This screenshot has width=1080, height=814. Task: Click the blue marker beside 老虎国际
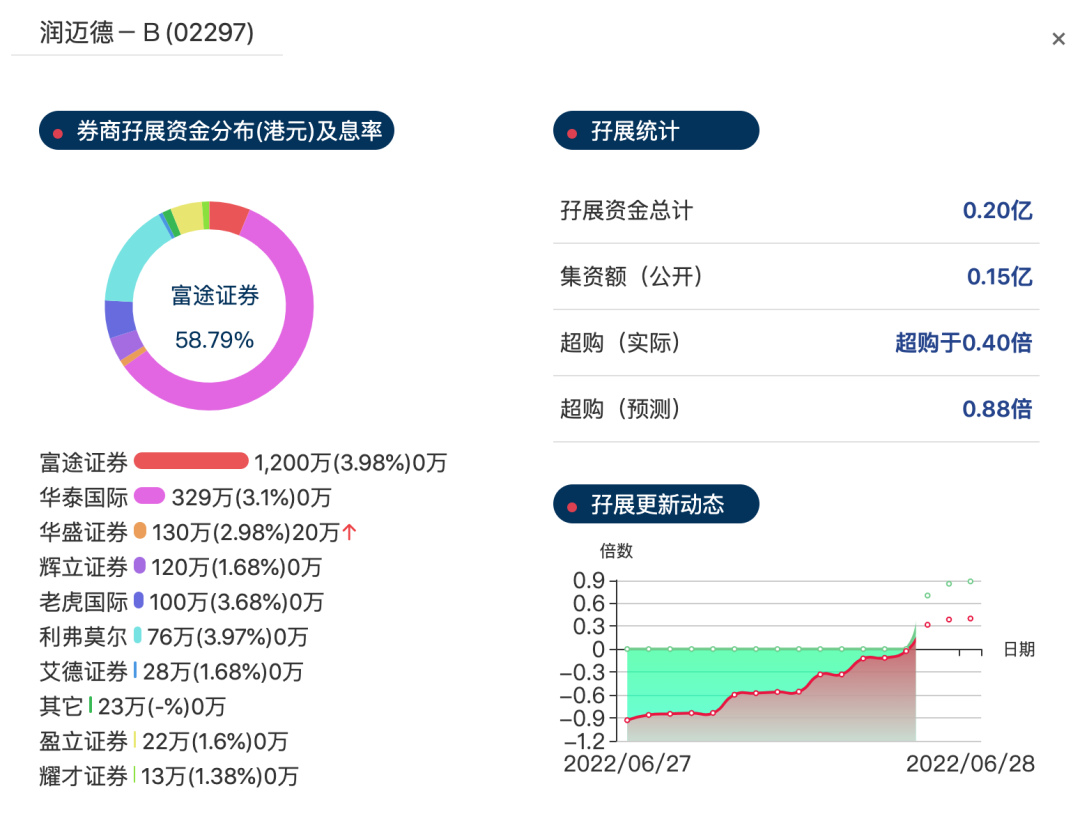pyautogui.click(x=138, y=601)
